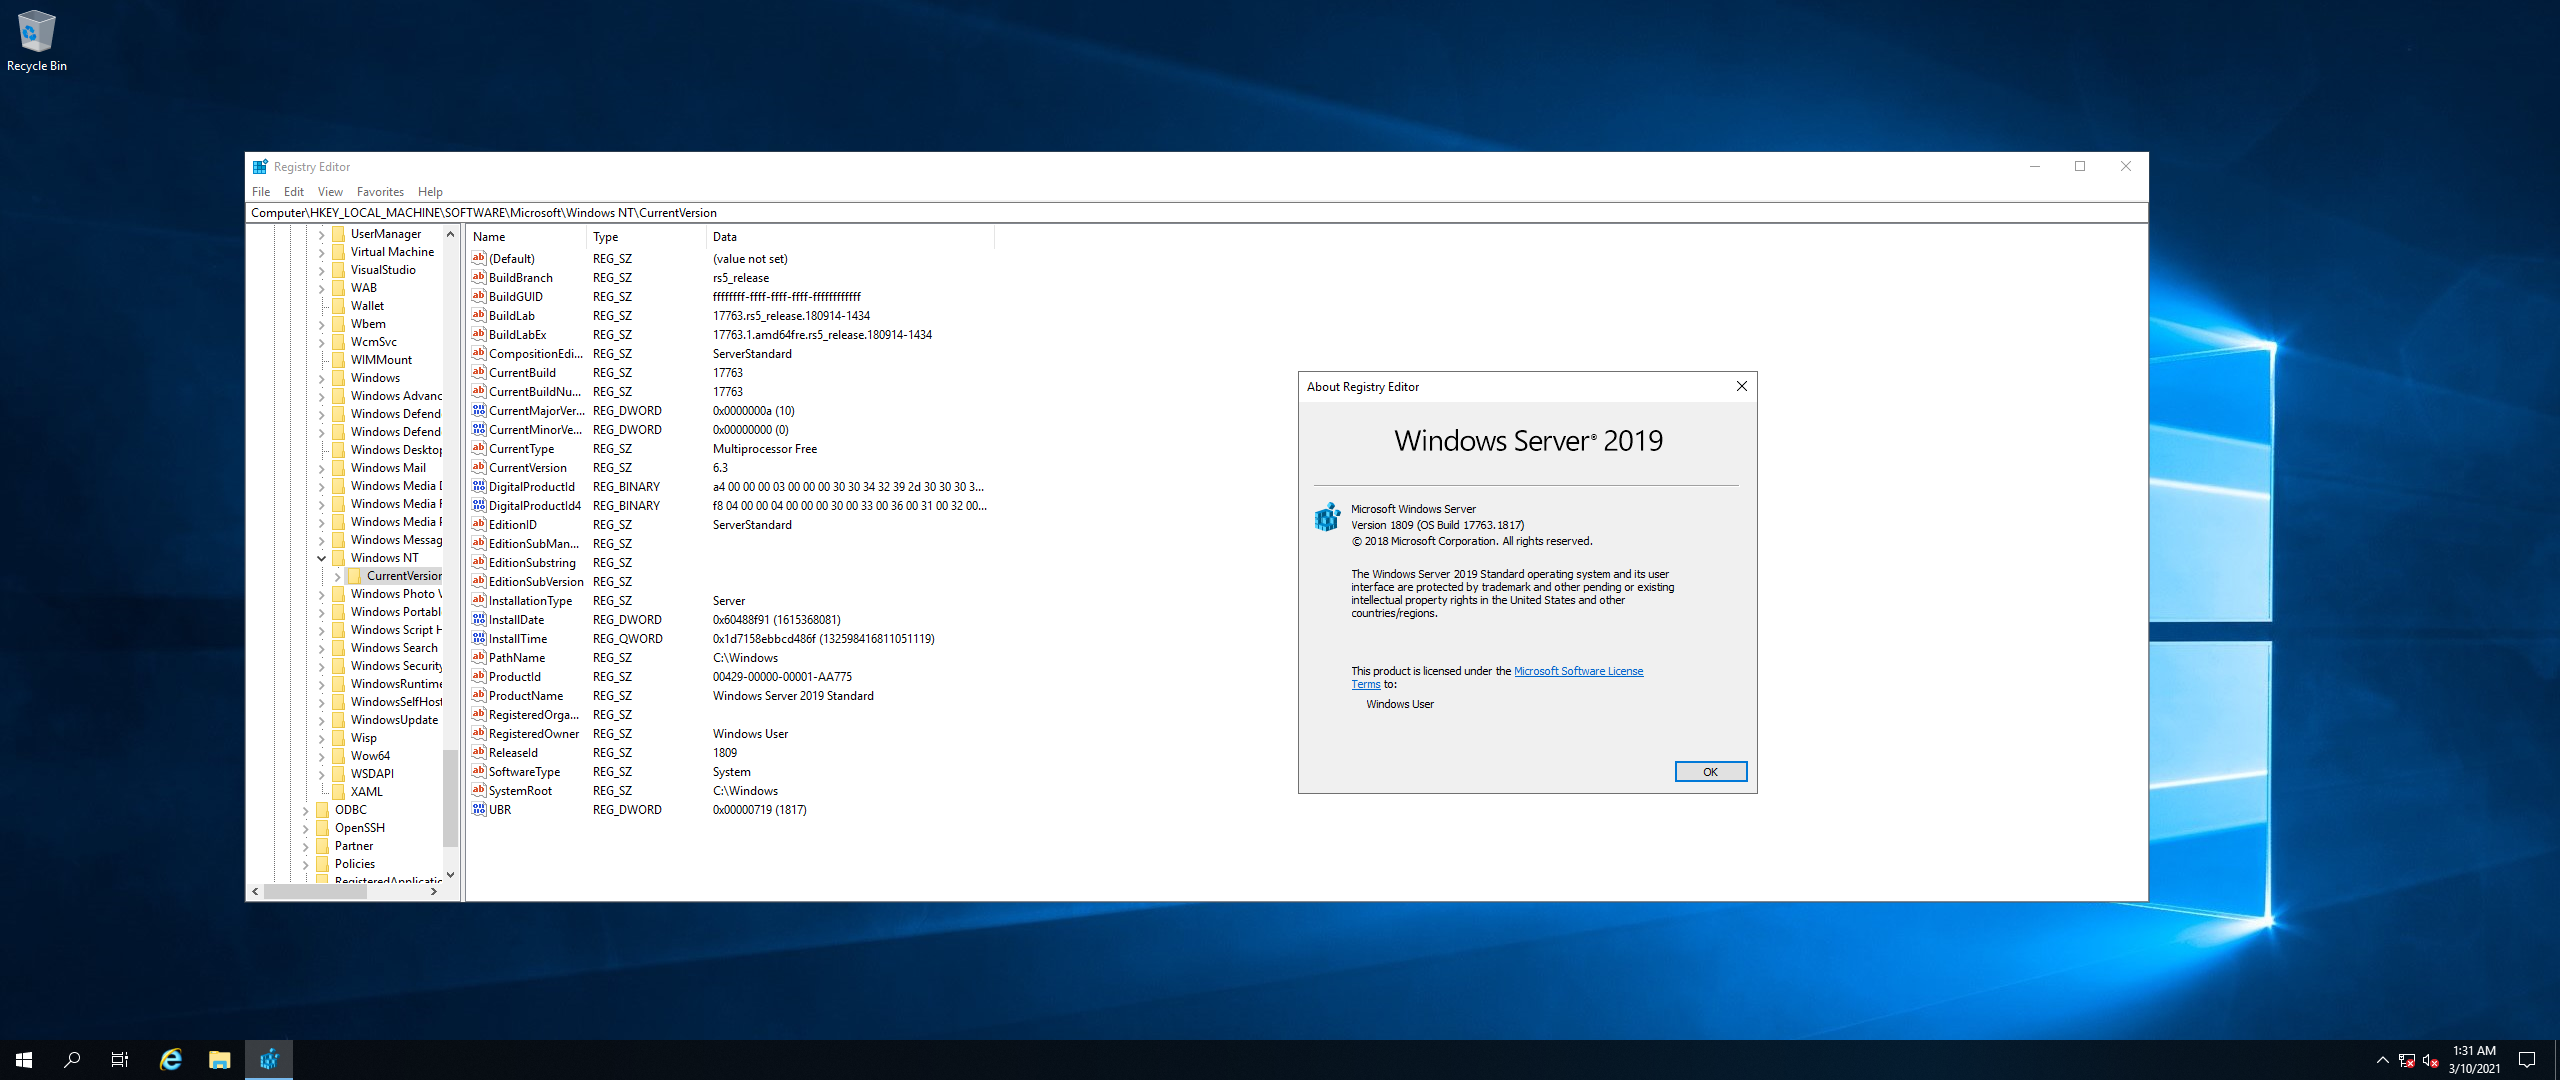Click the InstallDate DWORD value icon
The height and width of the screenshot is (1080, 2560).
(479, 619)
